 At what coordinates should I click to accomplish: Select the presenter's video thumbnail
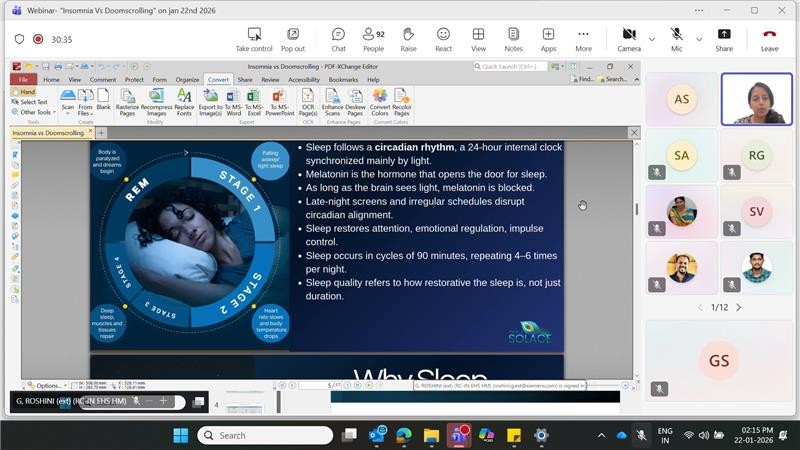point(756,99)
